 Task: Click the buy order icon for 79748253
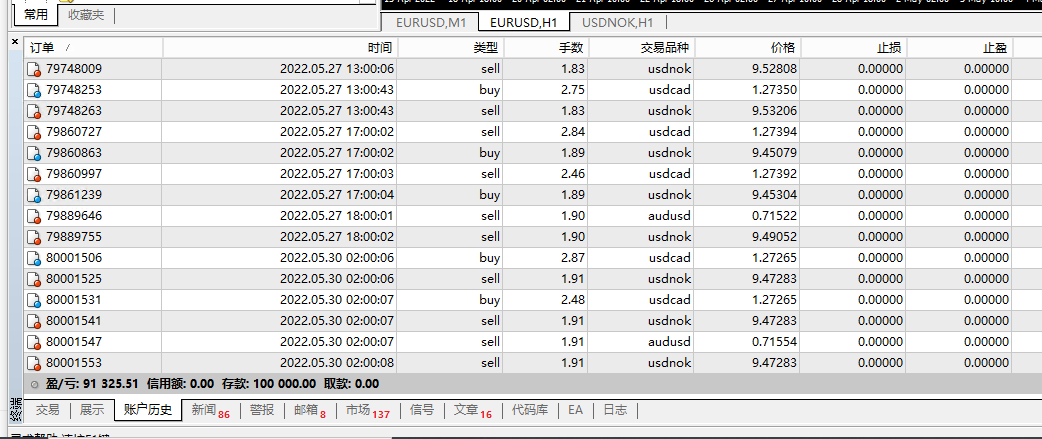[x=34, y=90]
